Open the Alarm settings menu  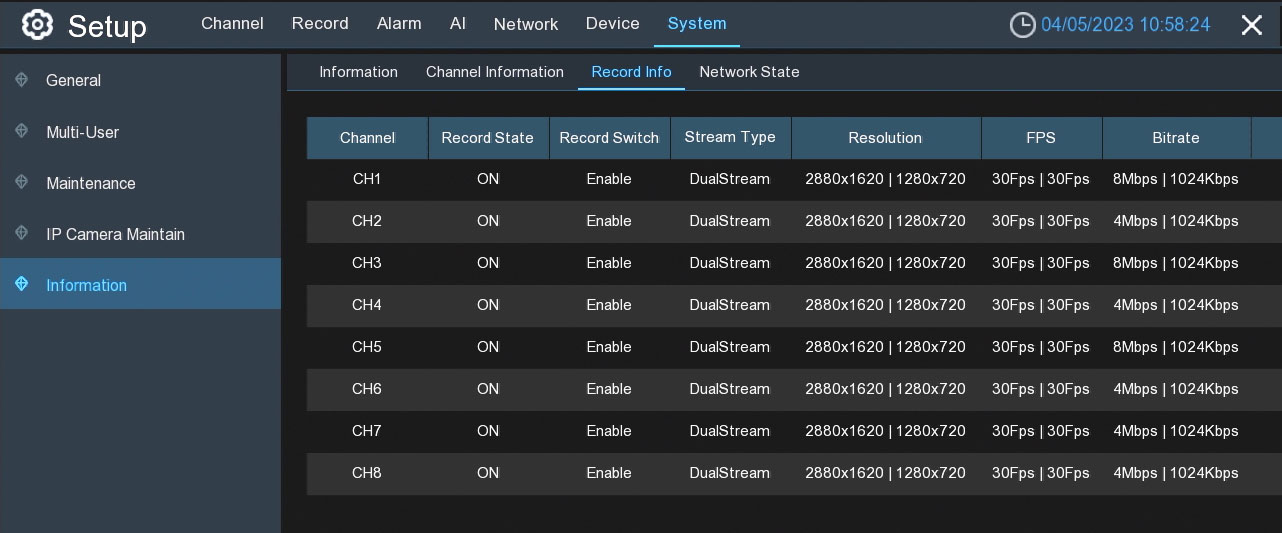pos(399,24)
